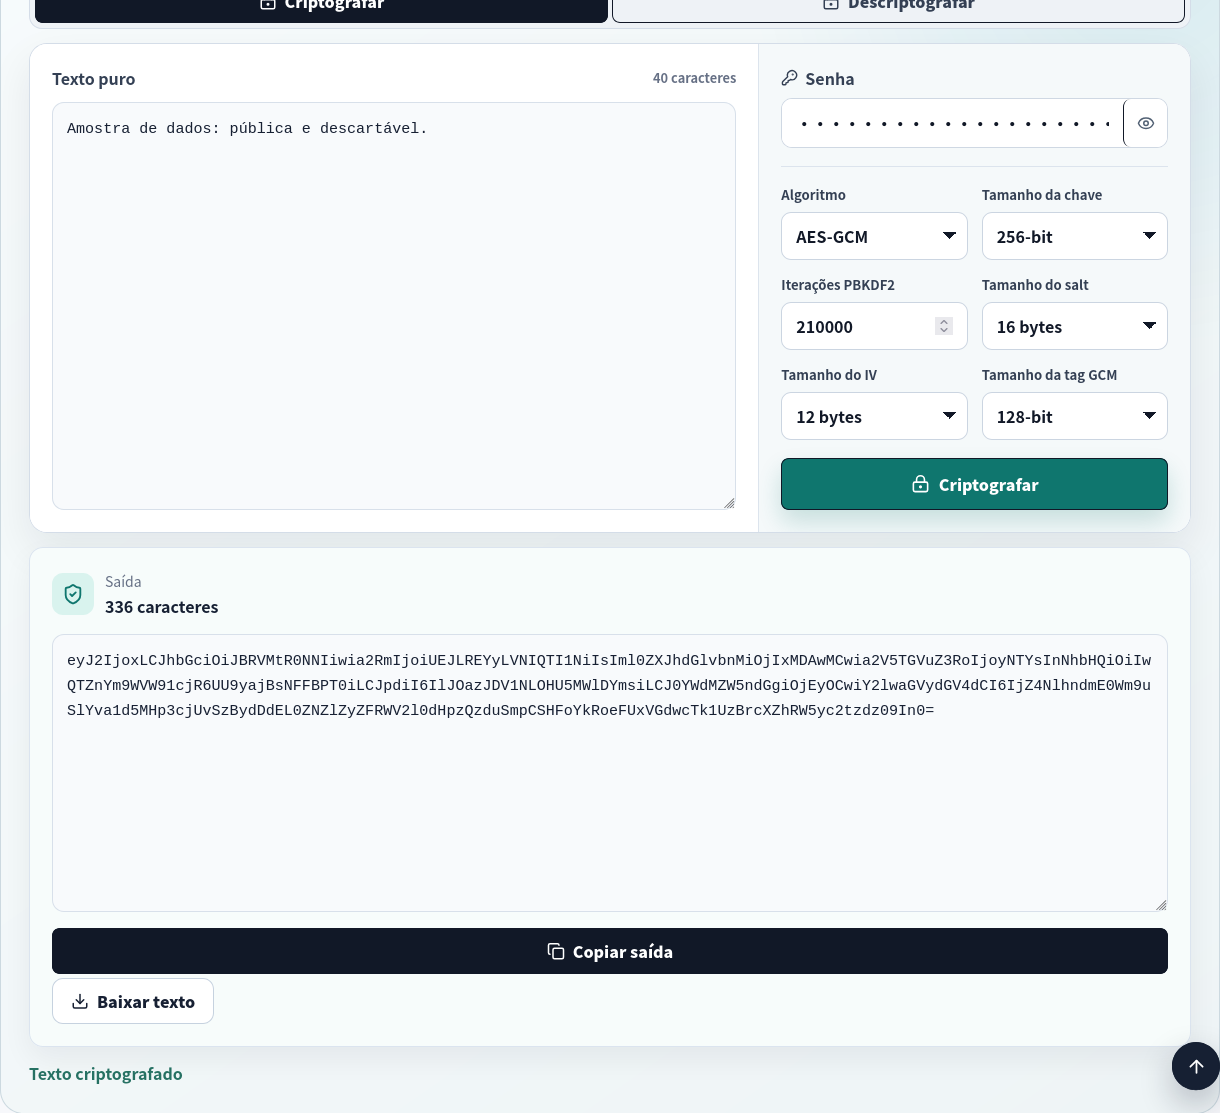
Task: Click inside the Senha password field
Action: click(952, 124)
